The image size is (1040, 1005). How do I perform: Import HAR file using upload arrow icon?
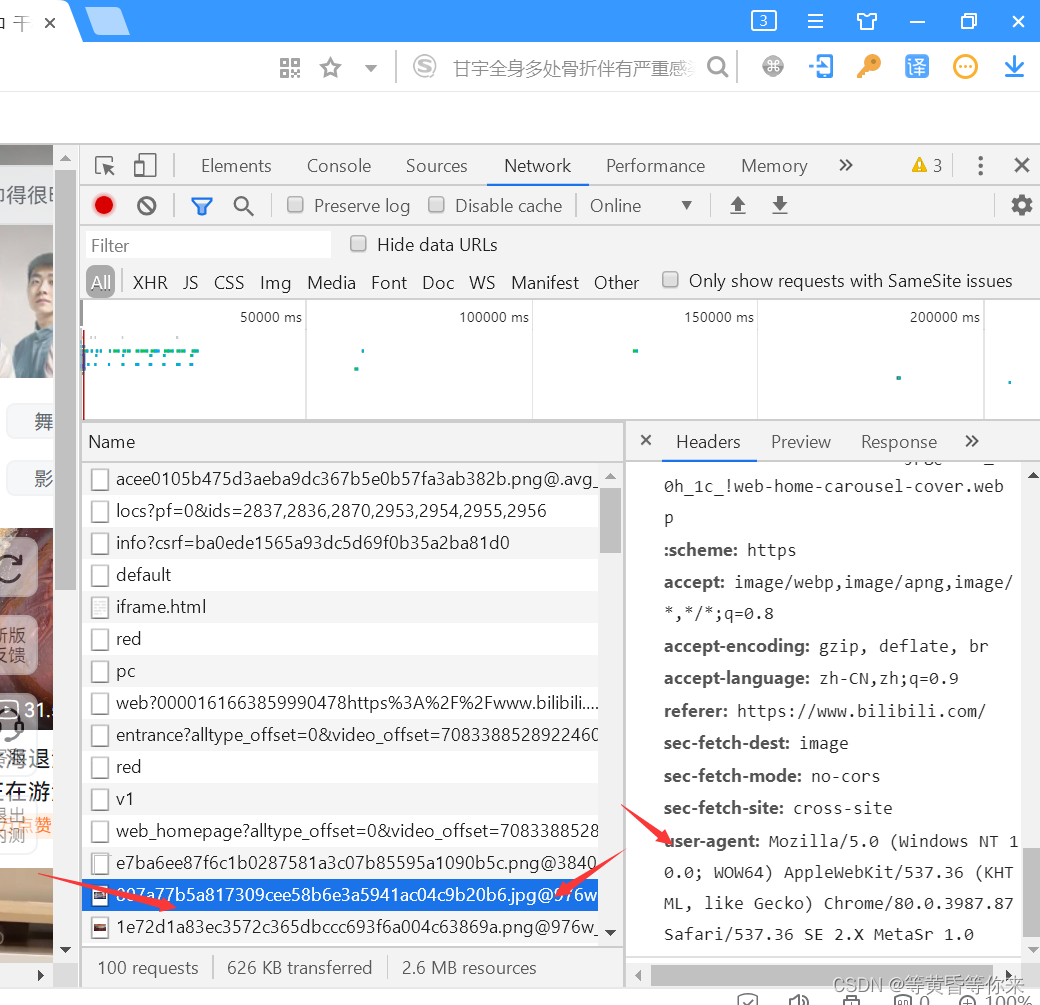738,205
